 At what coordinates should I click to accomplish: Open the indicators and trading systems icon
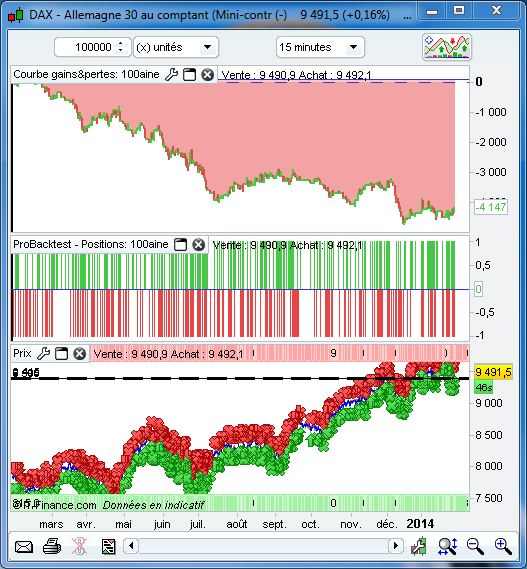(447, 47)
